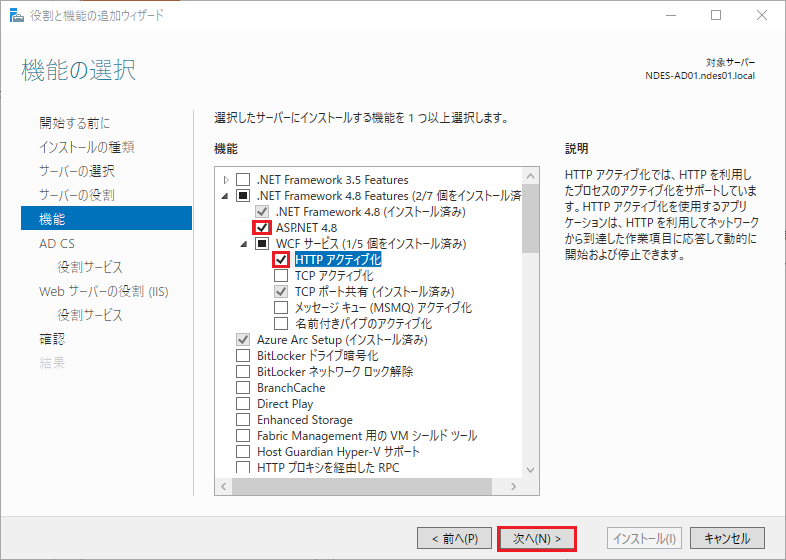Image resolution: width=786 pixels, height=560 pixels.
Task: Go to the 確認 step
Action: [52, 339]
